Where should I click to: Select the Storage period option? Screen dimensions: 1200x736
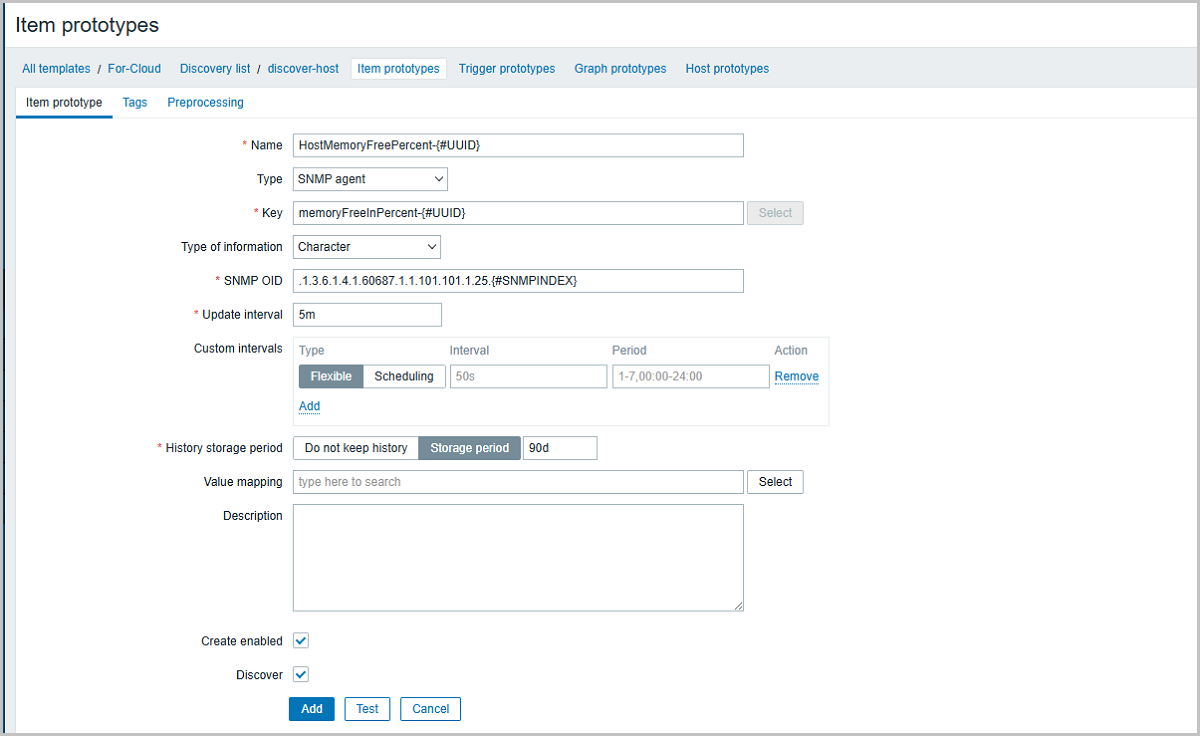(469, 448)
